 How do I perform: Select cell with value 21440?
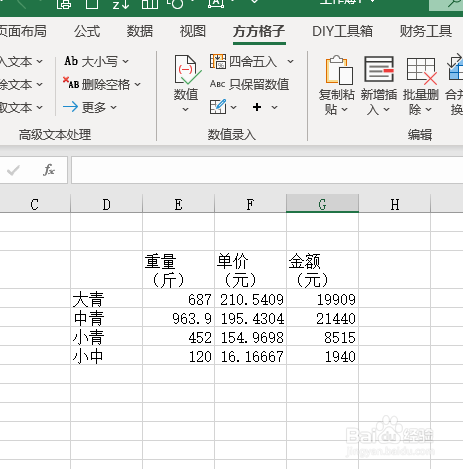tap(322, 317)
